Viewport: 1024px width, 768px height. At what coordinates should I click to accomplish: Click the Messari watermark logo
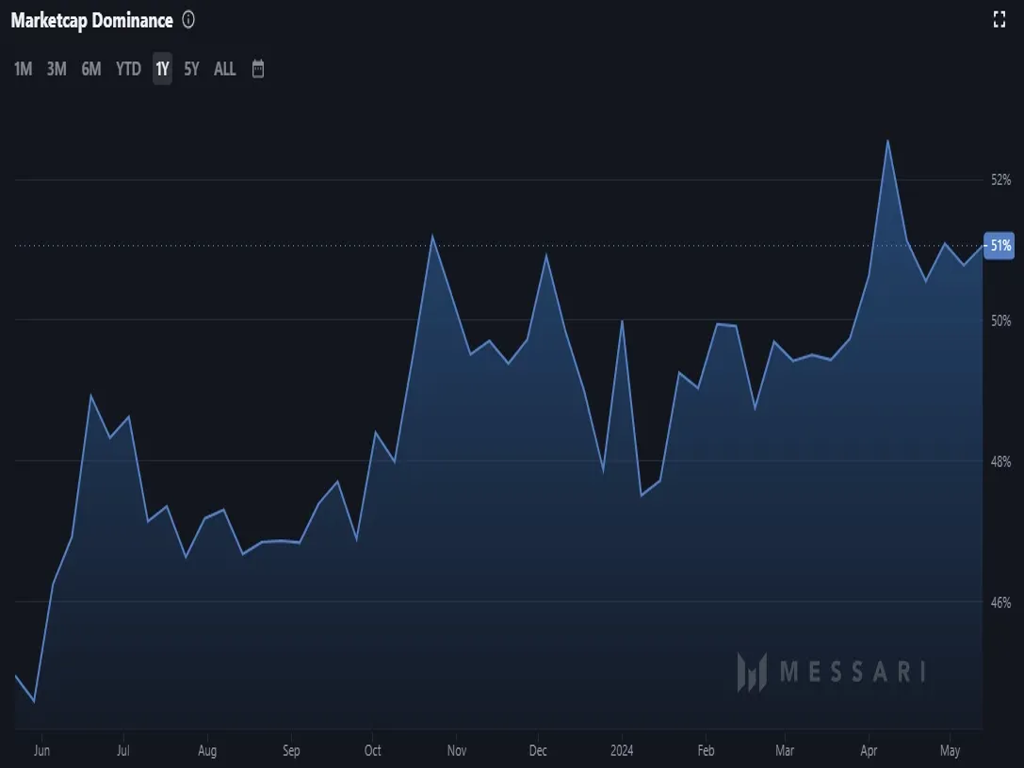(x=830, y=672)
